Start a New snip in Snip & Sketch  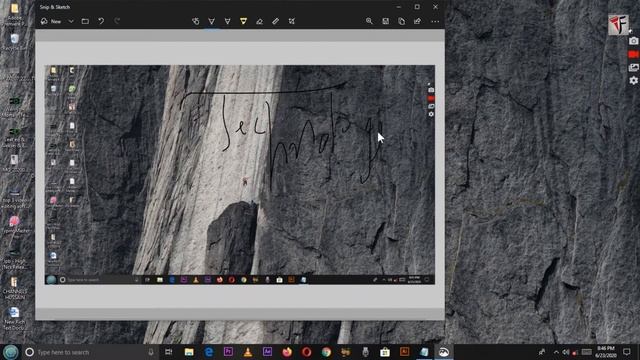(51, 21)
